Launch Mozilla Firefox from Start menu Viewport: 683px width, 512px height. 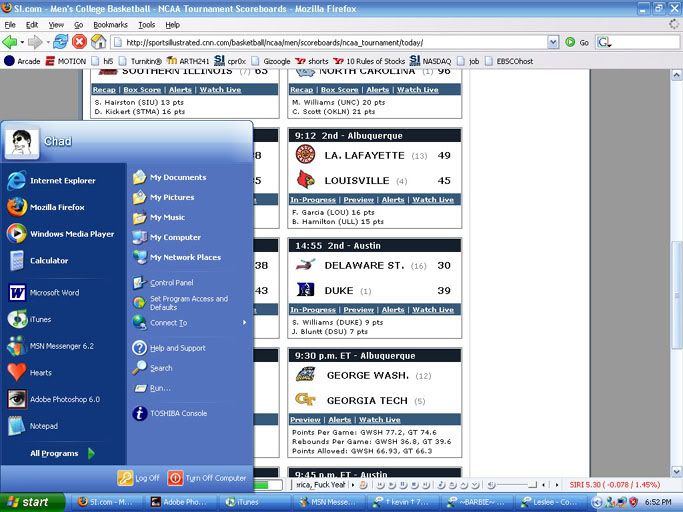(46, 207)
